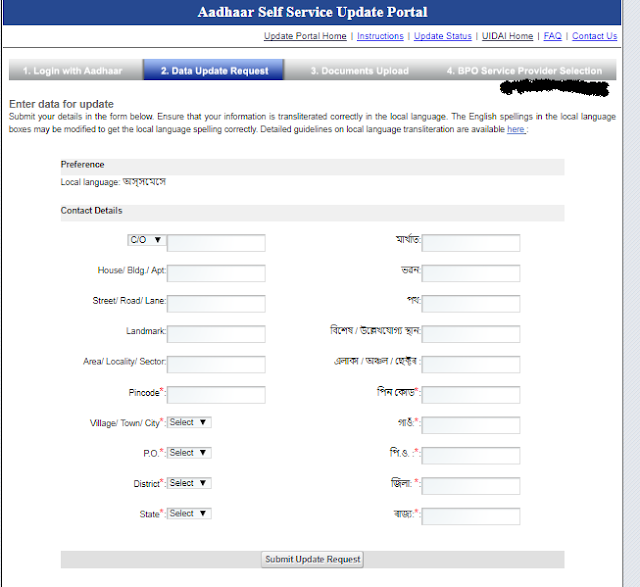Select the Documents Upload step tab
640x587 pixels.
359,70
